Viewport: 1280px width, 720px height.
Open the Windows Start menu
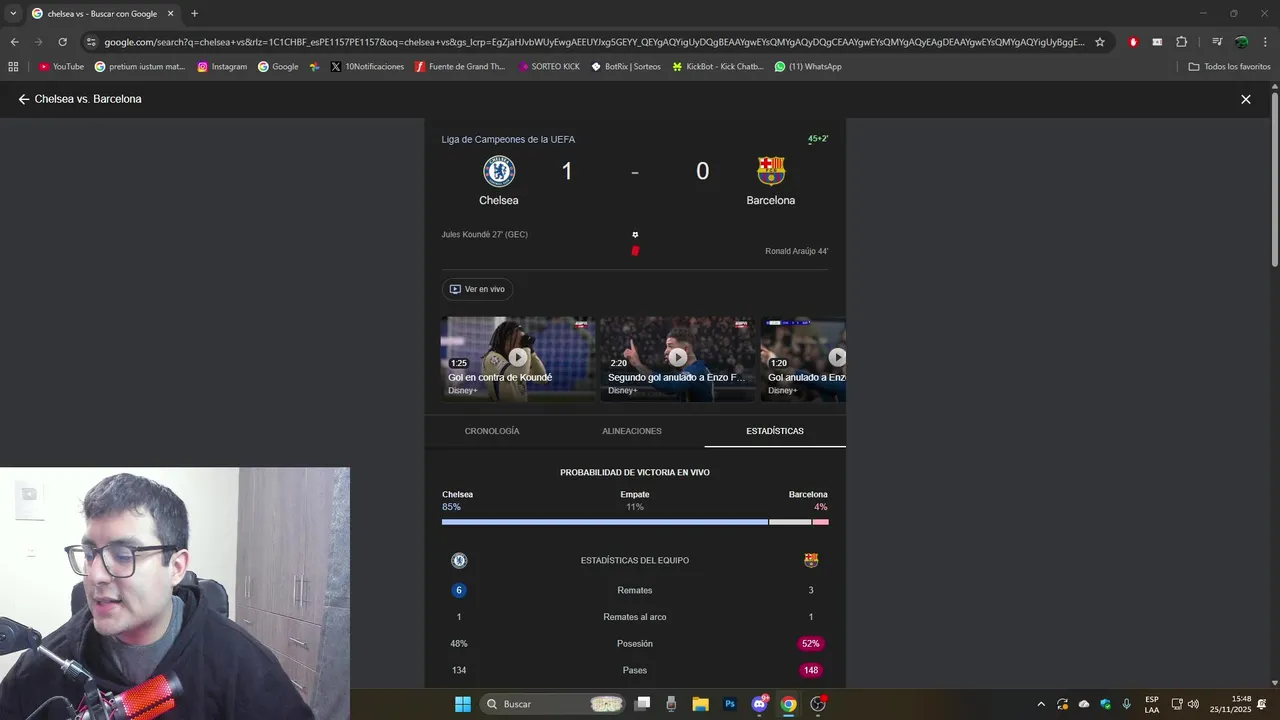point(463,704)
